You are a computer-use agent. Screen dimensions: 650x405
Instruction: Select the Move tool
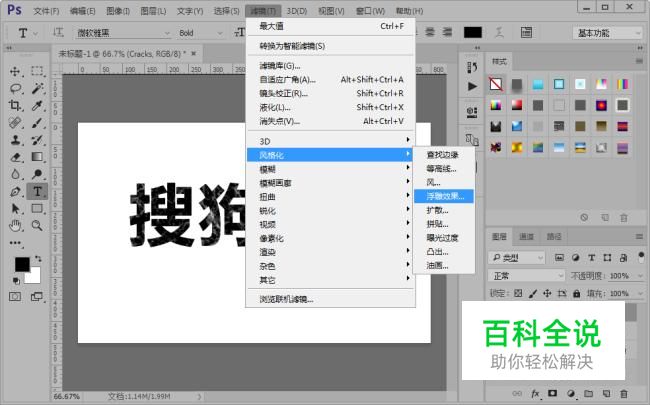click(x=15, y=71)
